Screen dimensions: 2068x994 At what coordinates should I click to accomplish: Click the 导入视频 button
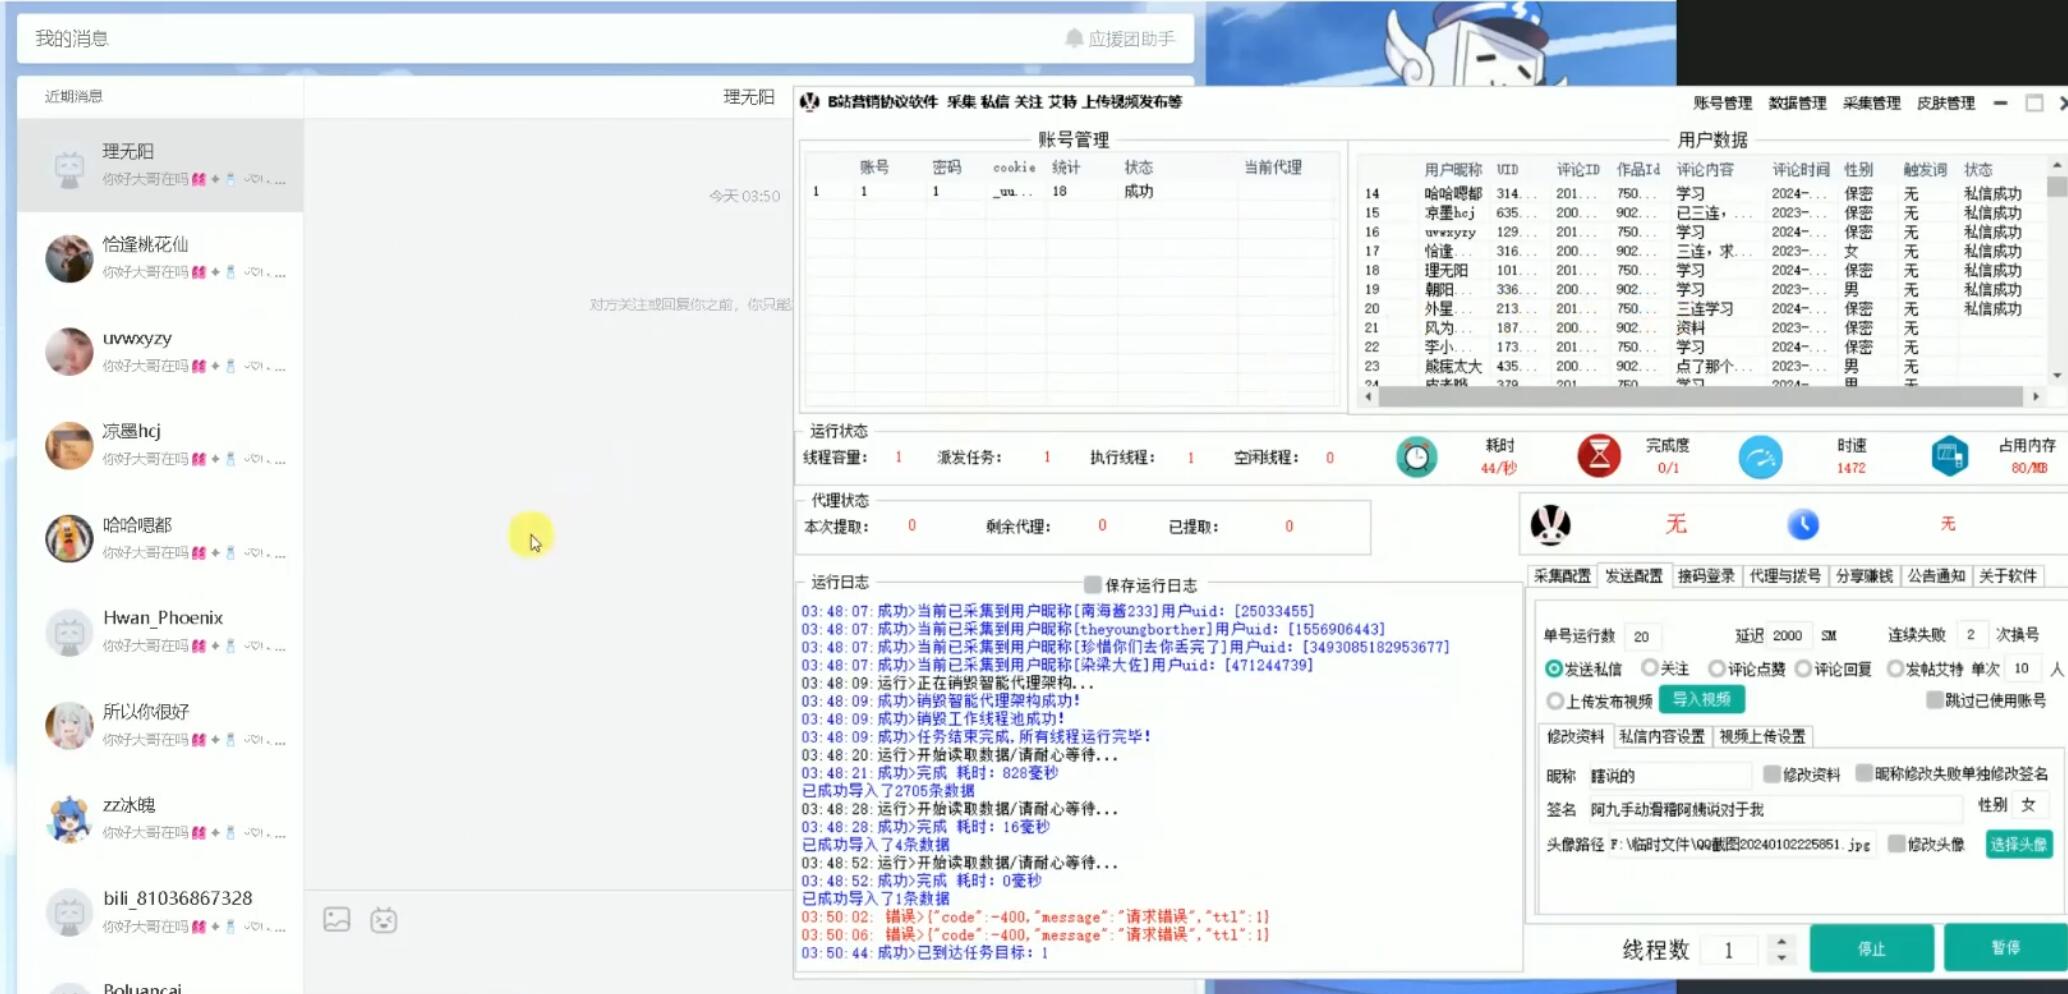click(1701, 699)
